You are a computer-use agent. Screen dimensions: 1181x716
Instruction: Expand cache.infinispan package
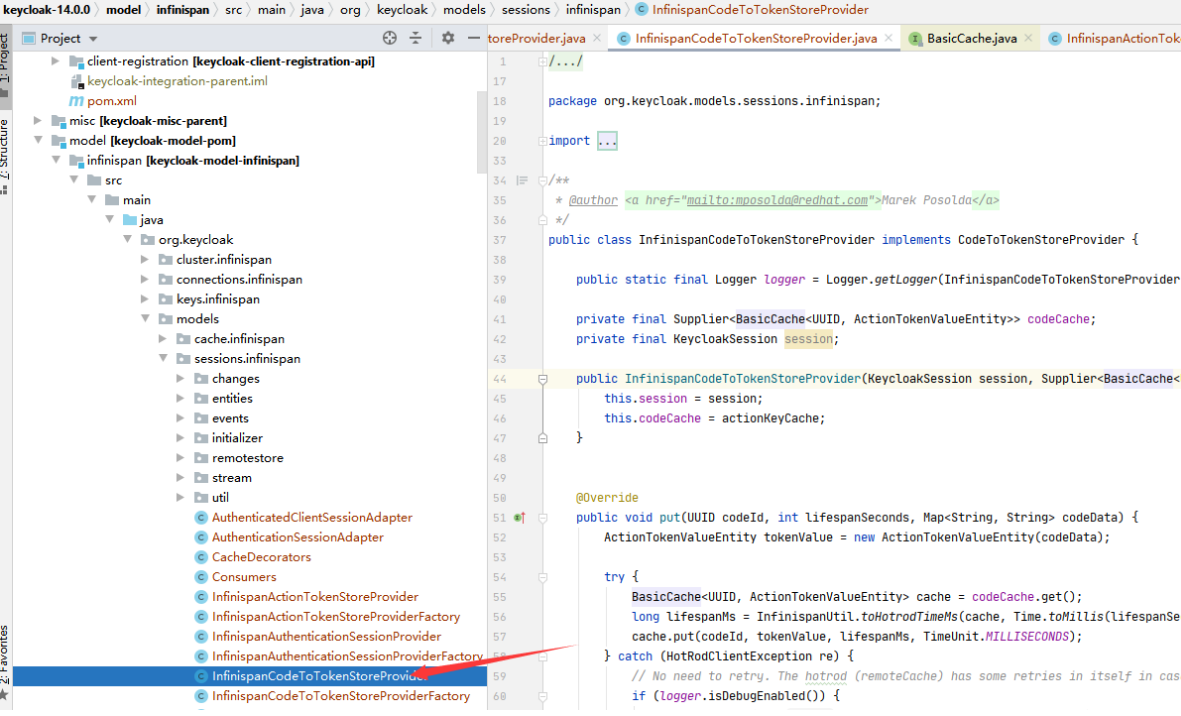163,339
